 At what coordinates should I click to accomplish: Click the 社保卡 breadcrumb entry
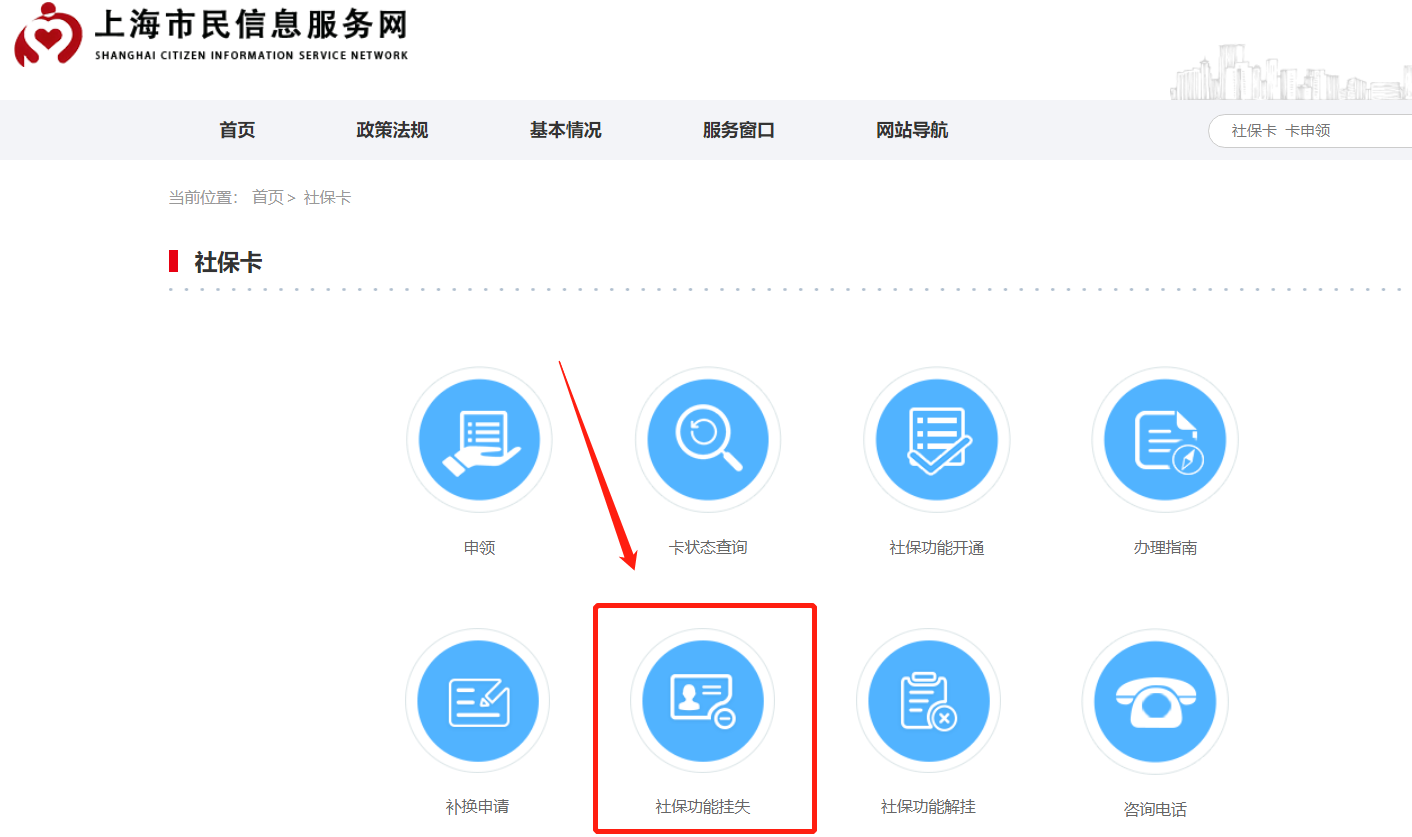327,198
